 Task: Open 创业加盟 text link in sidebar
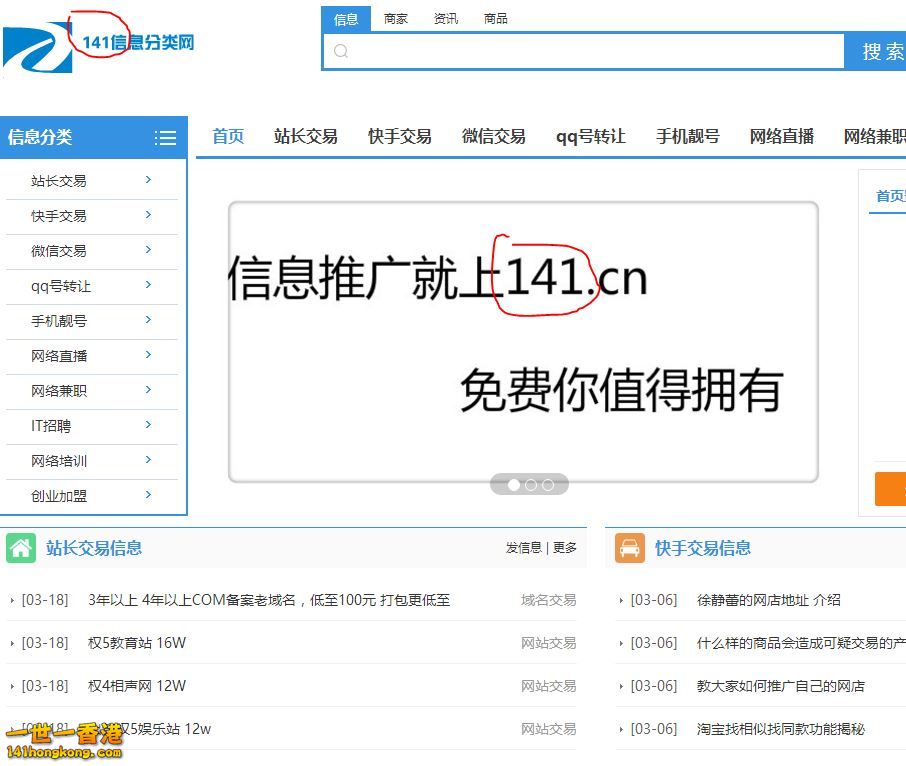click(59, 496)
